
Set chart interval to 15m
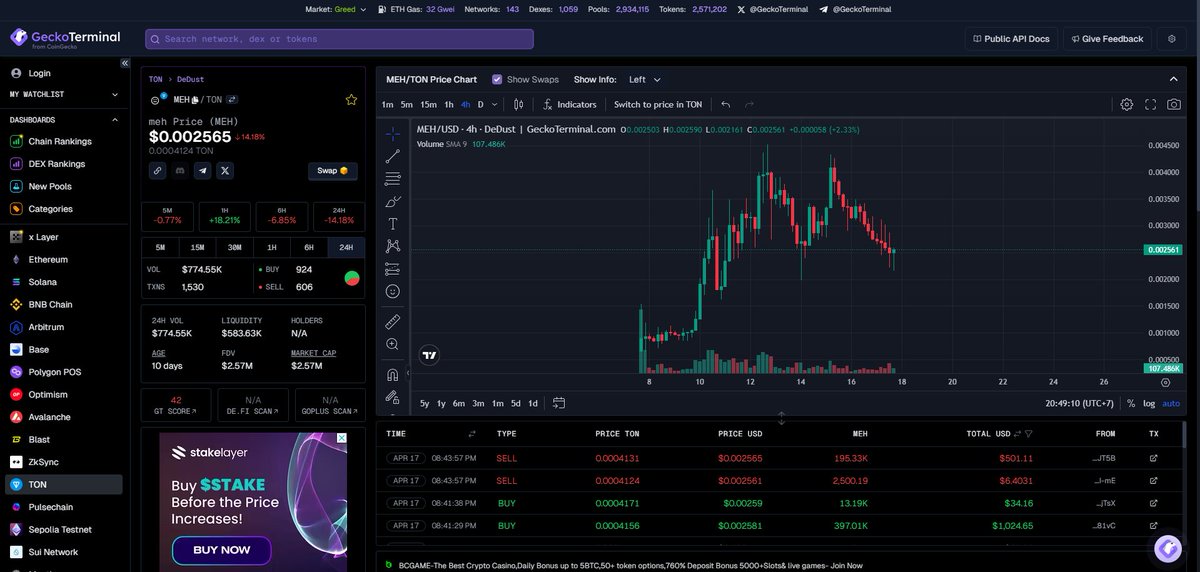coord(428,104)
